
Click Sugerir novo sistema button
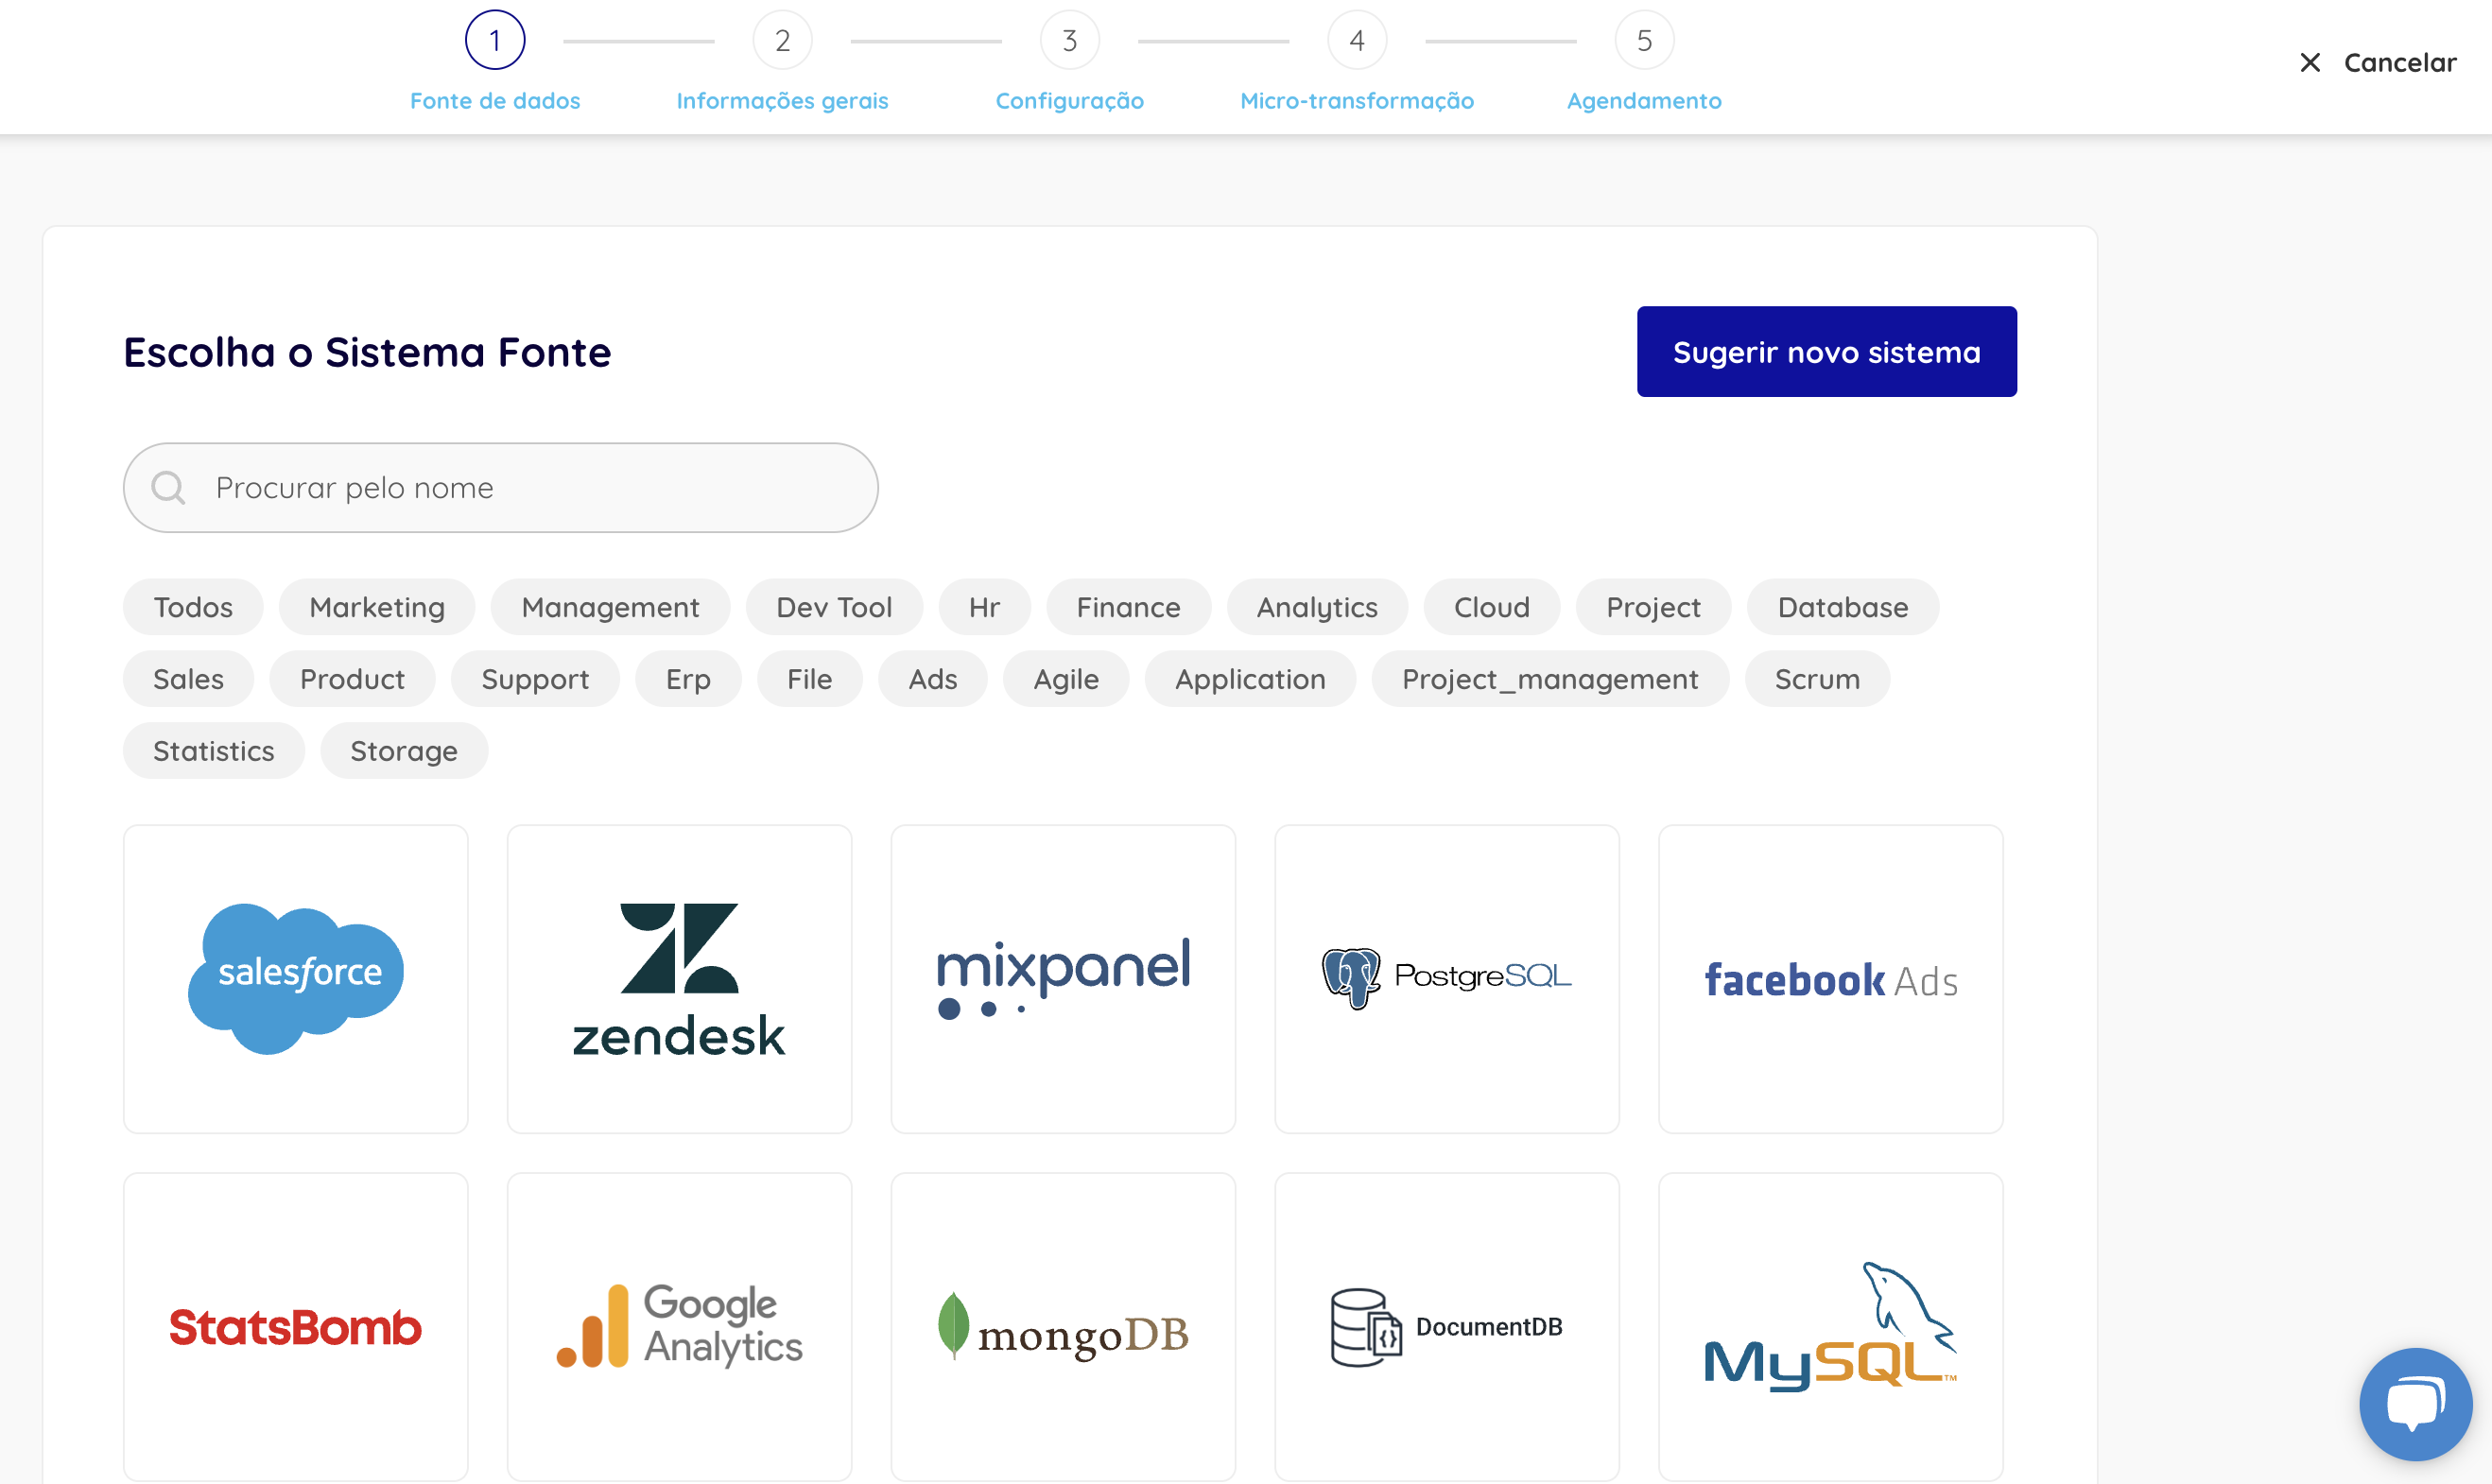tap(1826, 352)
